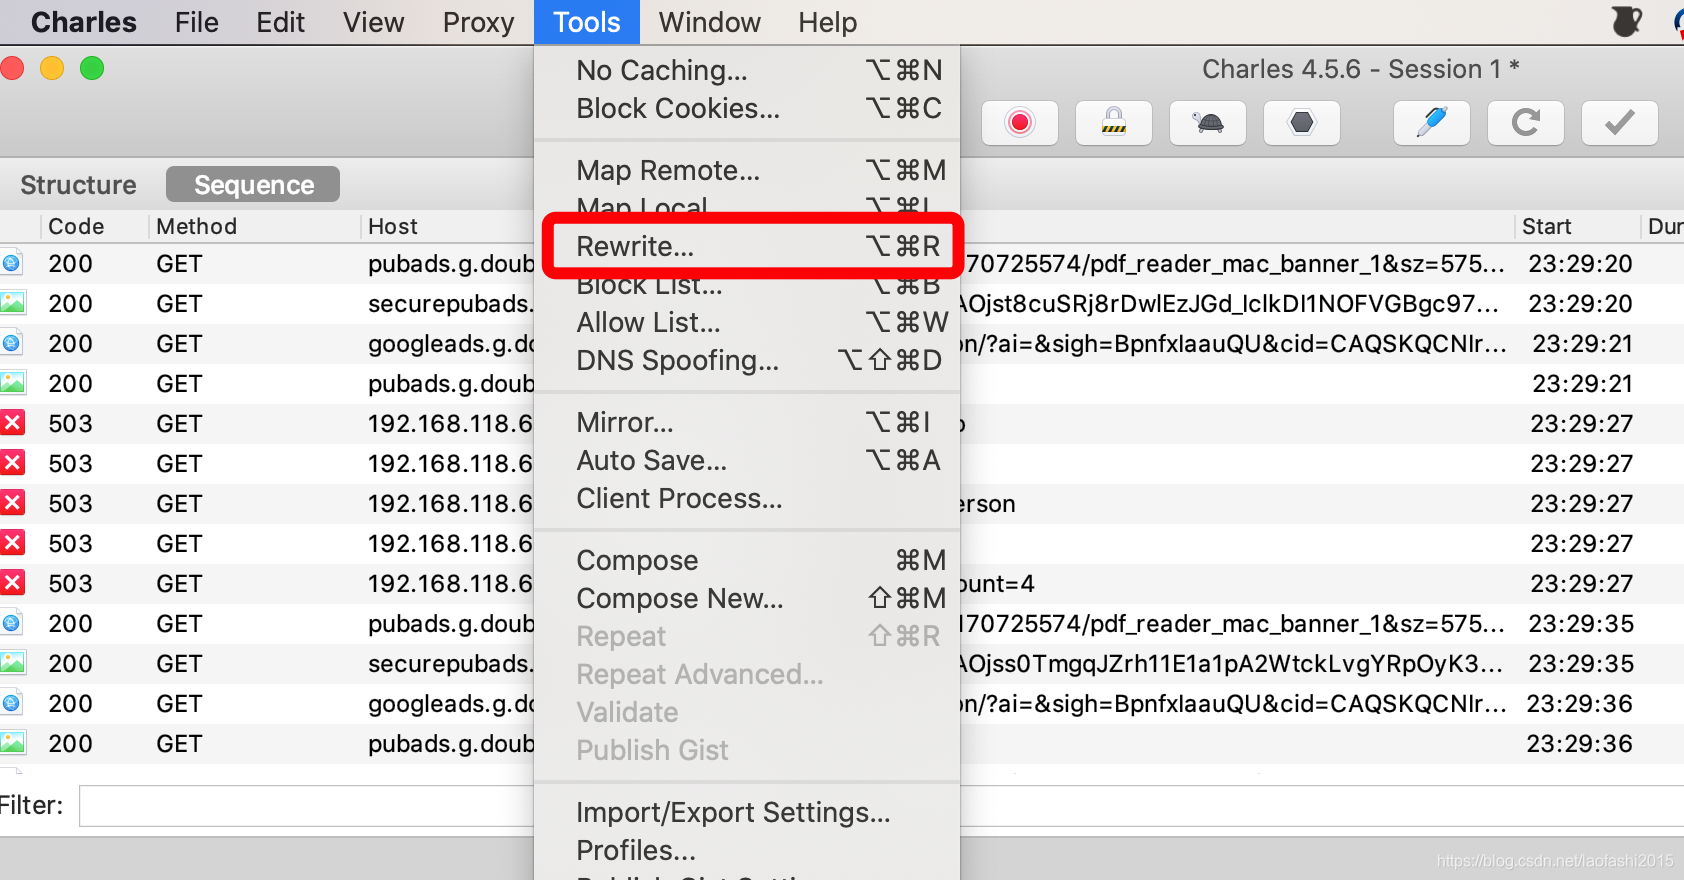Choose Import/Export Settings... menu item
The height and width of the screenshot is (880, 1684).
coord(747,812)
